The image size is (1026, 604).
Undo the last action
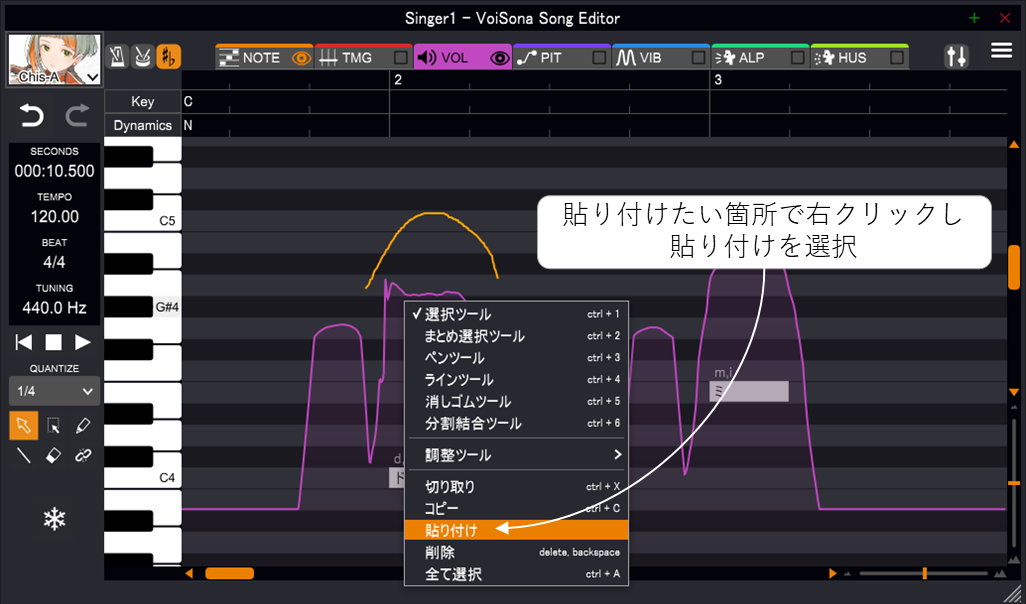click(x=31, y=116)
